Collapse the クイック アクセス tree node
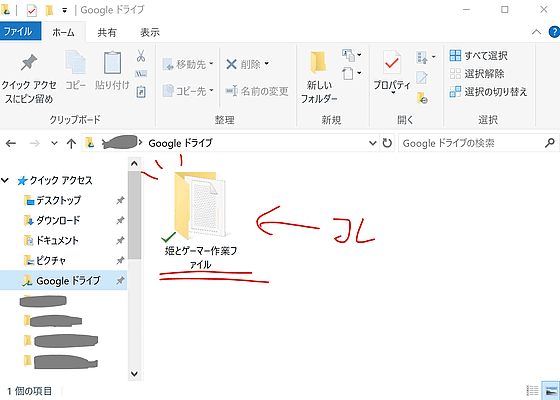560x400 pixels. pos(5,180)
